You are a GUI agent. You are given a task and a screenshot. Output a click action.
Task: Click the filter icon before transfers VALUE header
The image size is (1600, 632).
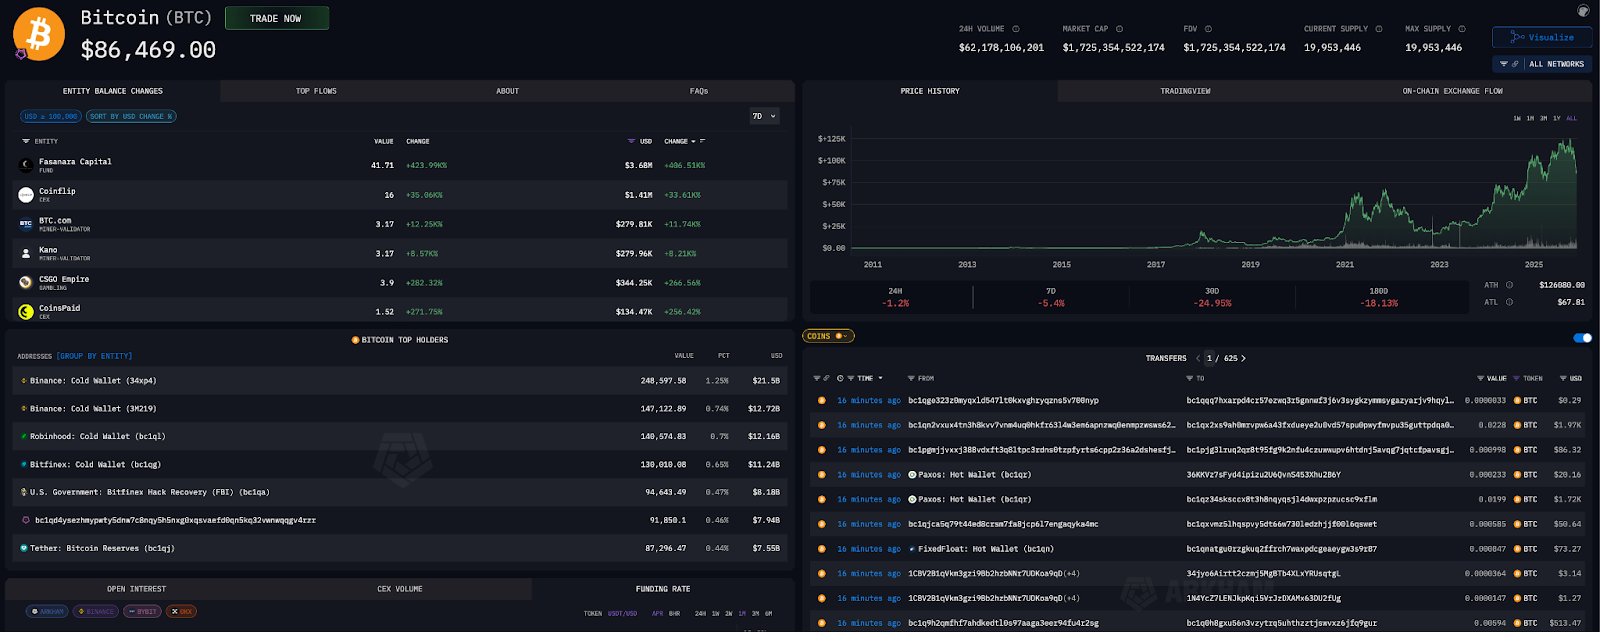(1480, 379)
